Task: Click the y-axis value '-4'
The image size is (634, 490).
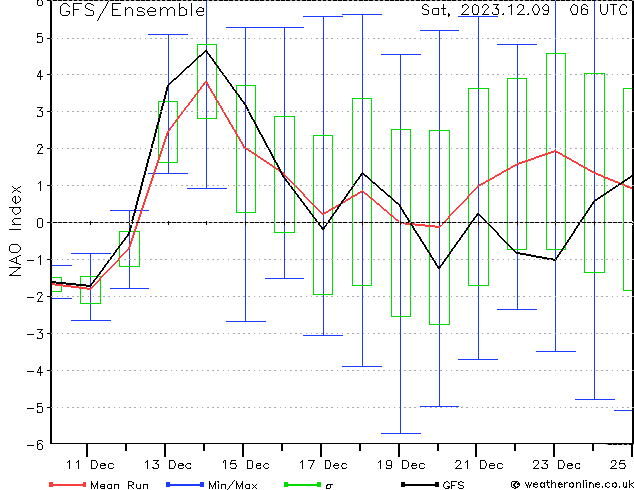Action: click(x=35, y=371)
